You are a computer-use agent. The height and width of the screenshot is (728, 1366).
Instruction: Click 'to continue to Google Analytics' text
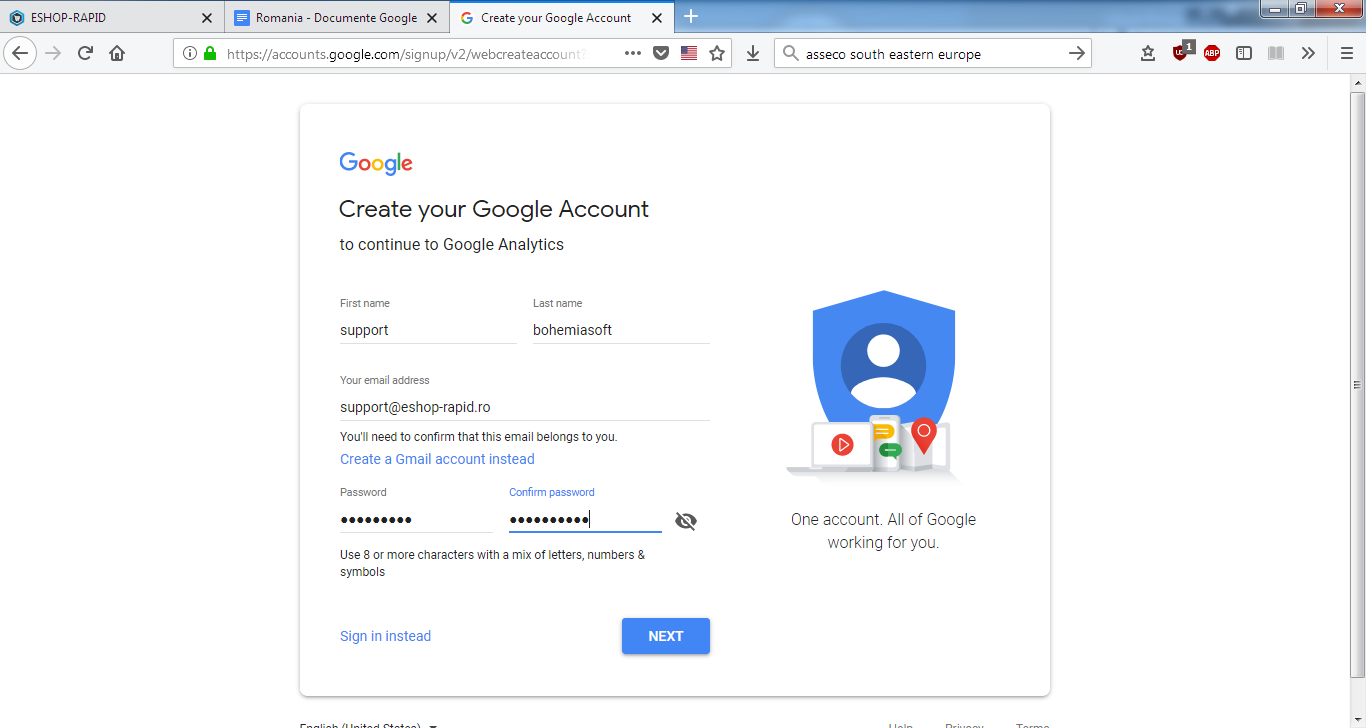coord(452,244)
